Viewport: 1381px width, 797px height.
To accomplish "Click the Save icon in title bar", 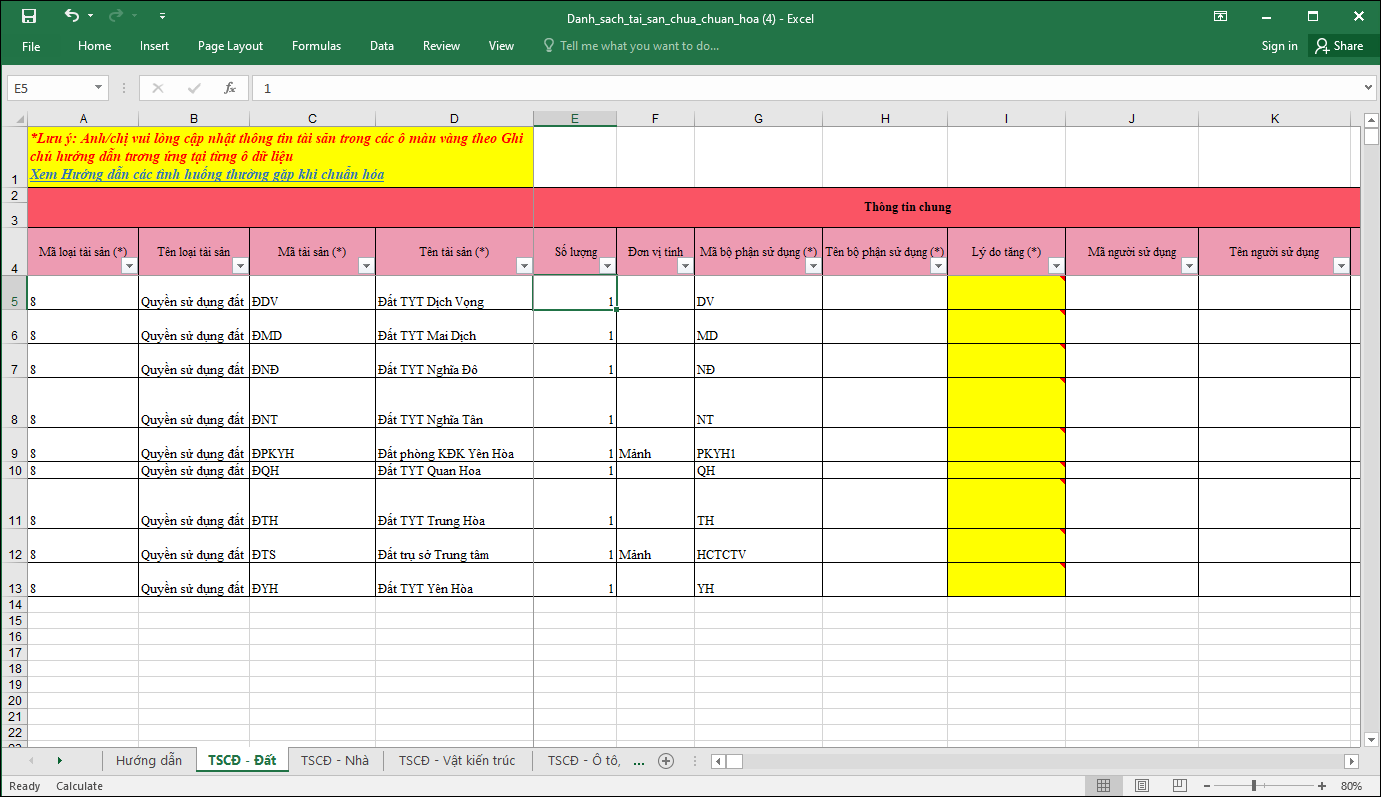I will (28, 16).
